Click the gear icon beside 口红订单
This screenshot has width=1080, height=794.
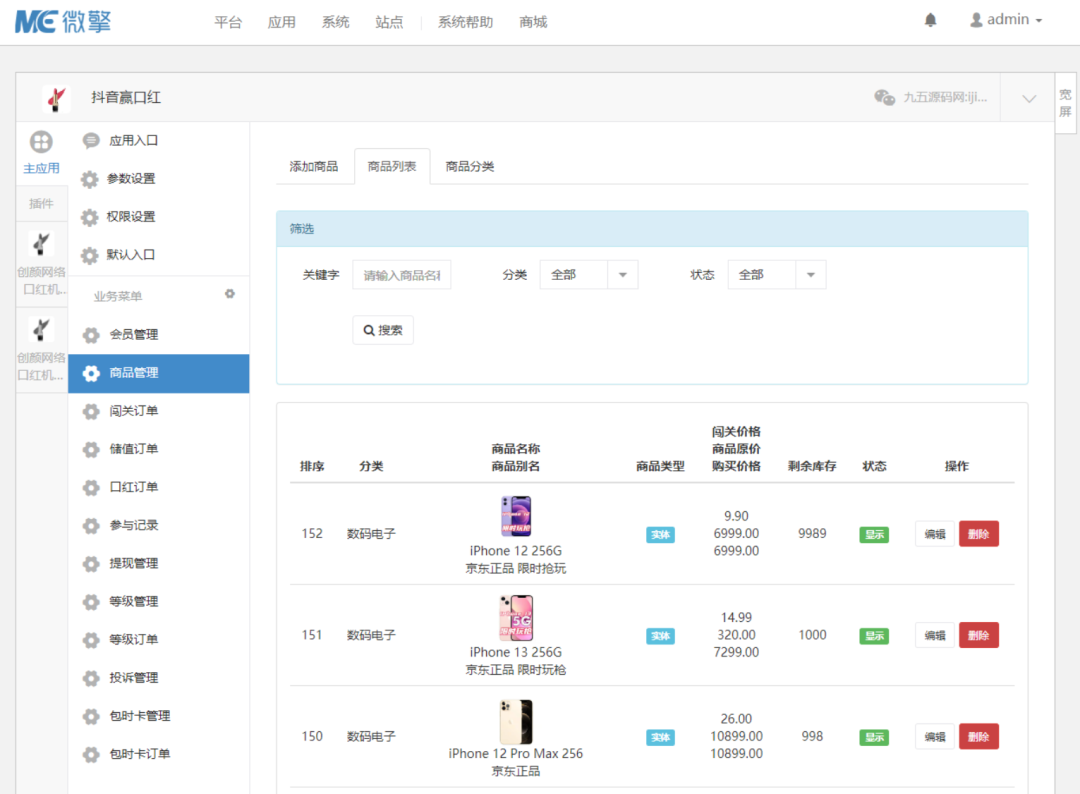click(x=91, y=488)
